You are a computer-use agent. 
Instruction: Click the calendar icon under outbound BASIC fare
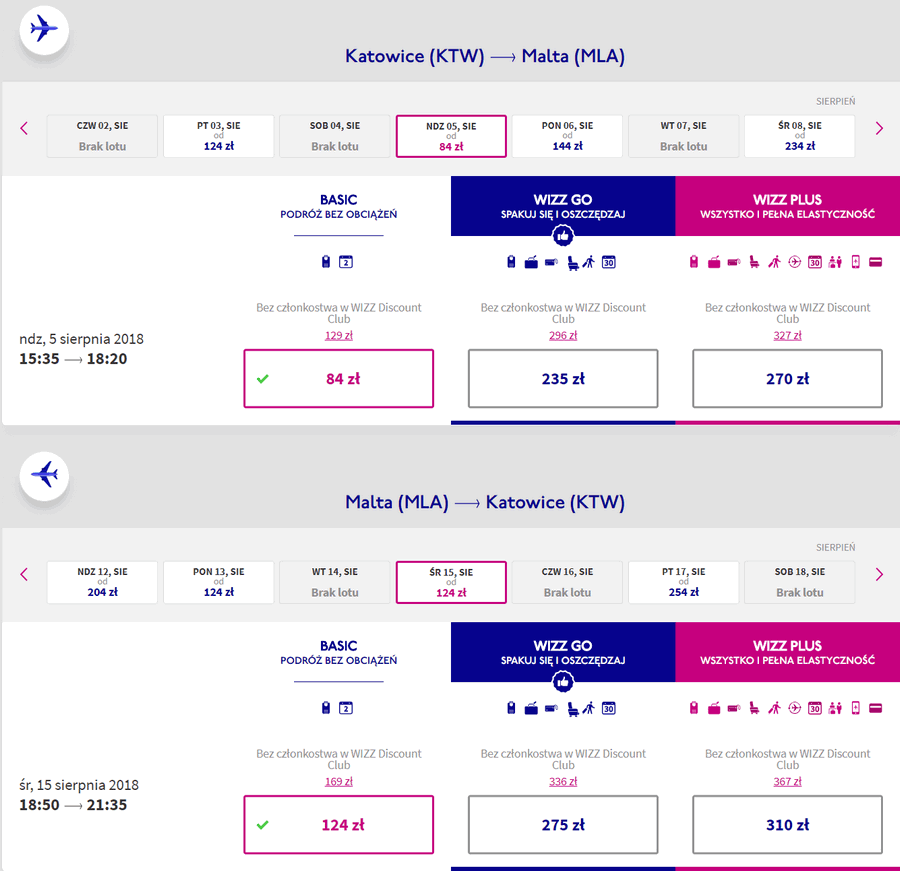(346, 262)
